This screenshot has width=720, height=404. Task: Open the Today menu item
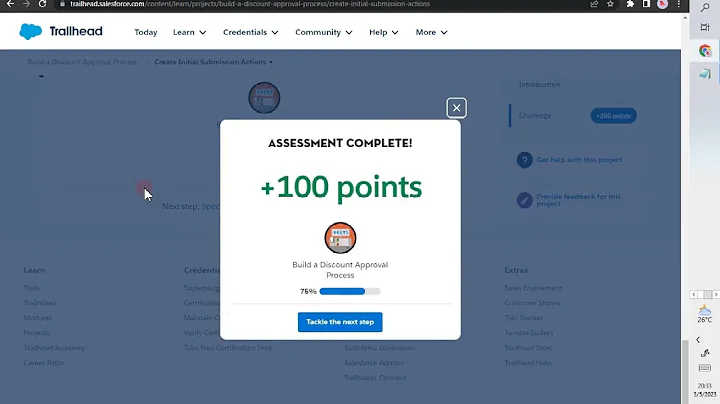[x=146, y=32]
